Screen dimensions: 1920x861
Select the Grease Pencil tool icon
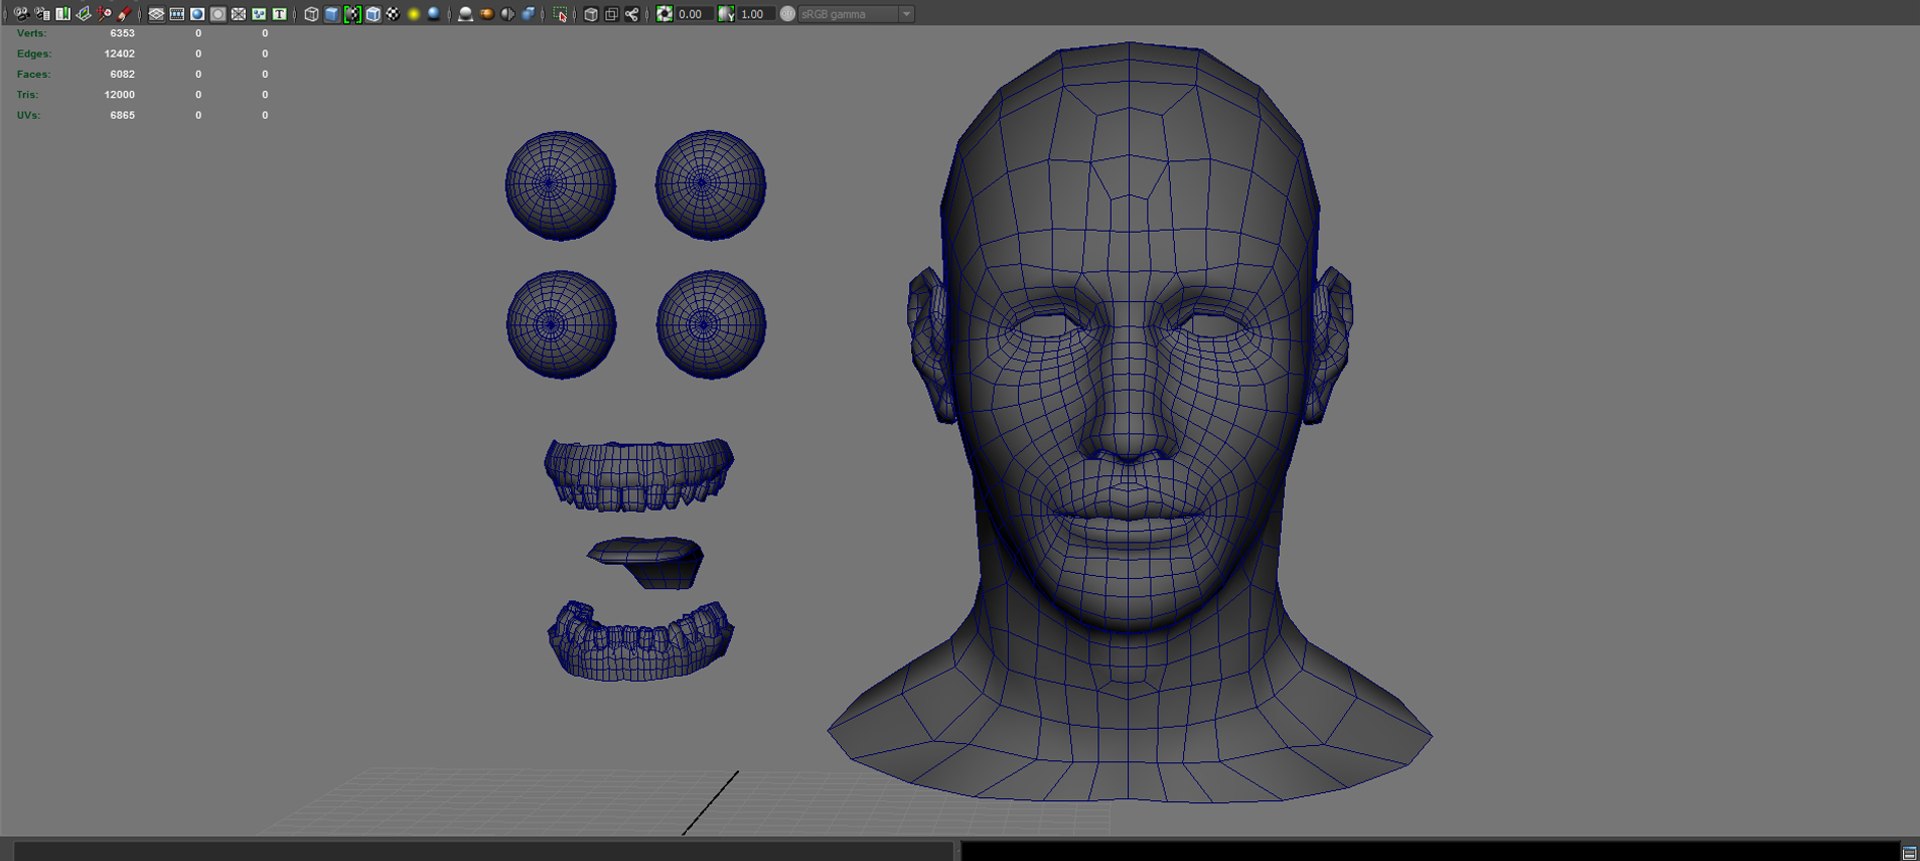[x=125, y=14]
